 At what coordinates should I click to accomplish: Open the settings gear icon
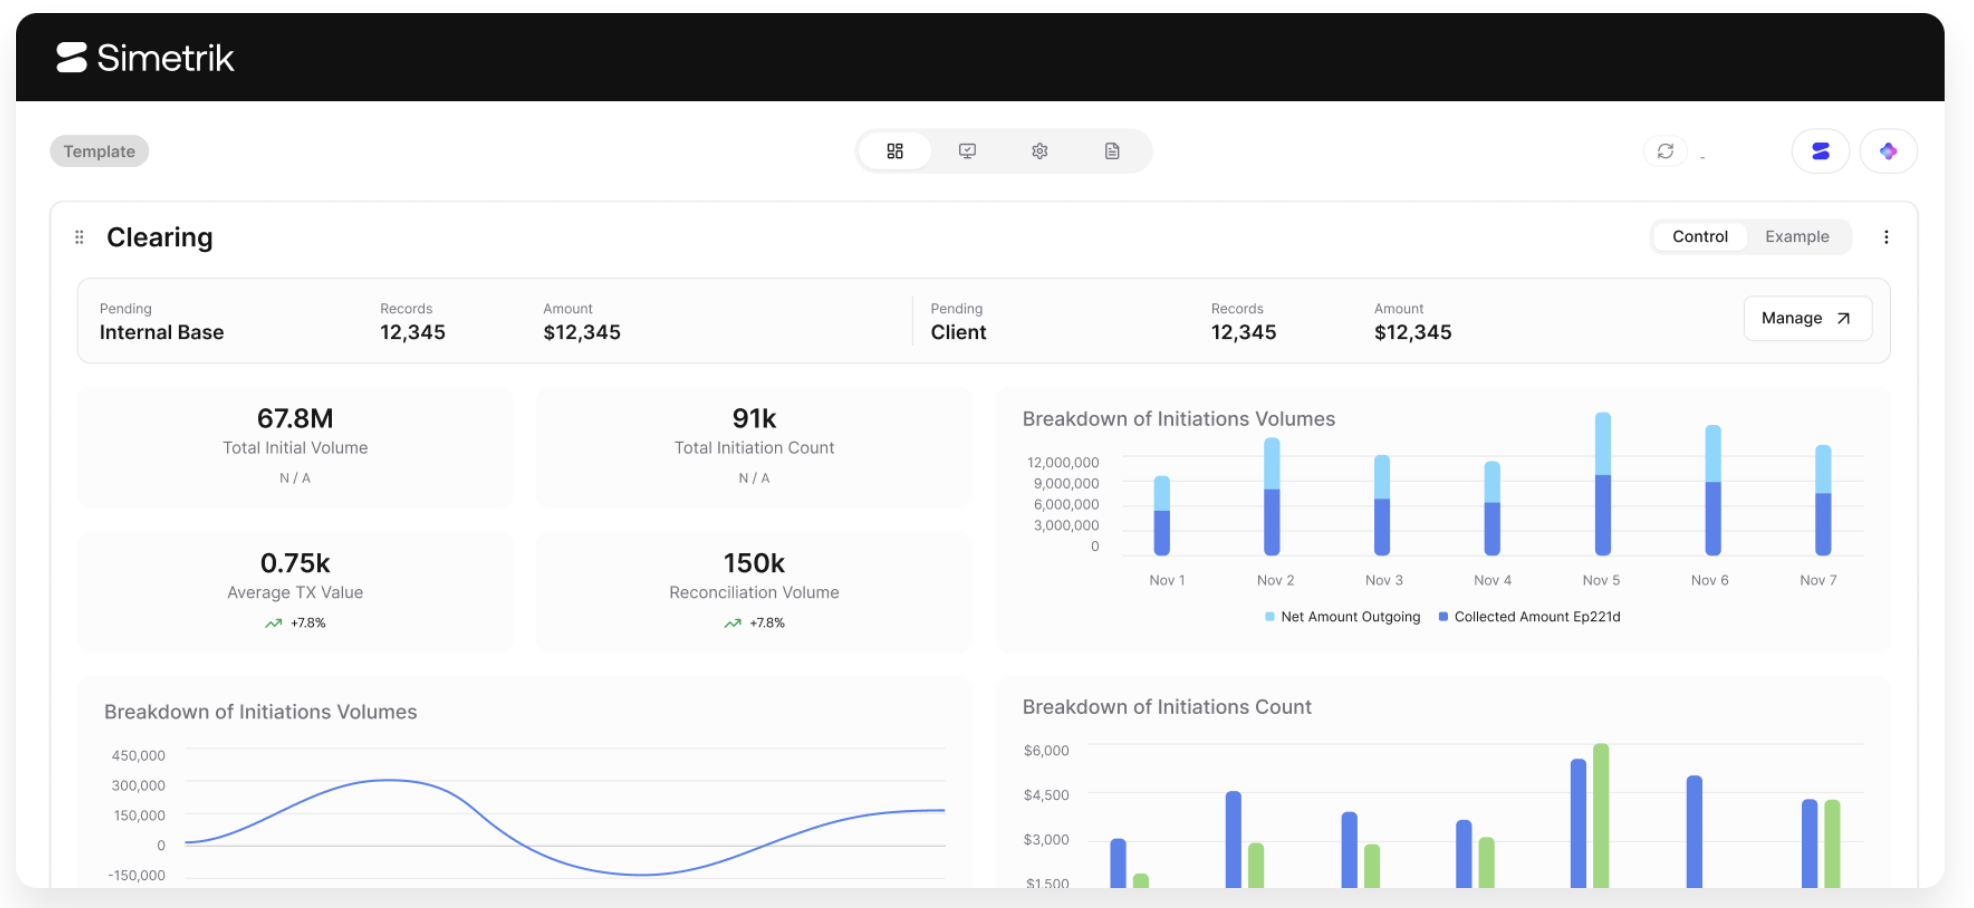[1040, 151]
